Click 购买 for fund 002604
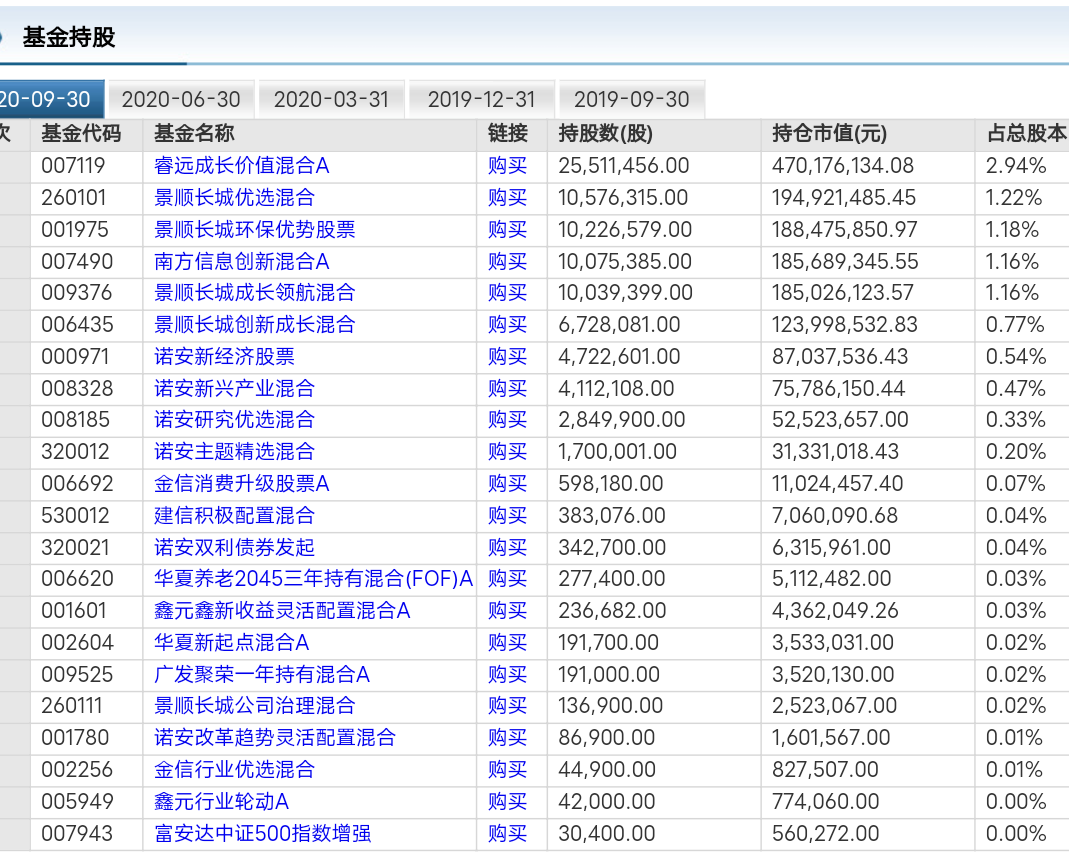This screenshot has width=1069, height=854. (x=508, y=643)
